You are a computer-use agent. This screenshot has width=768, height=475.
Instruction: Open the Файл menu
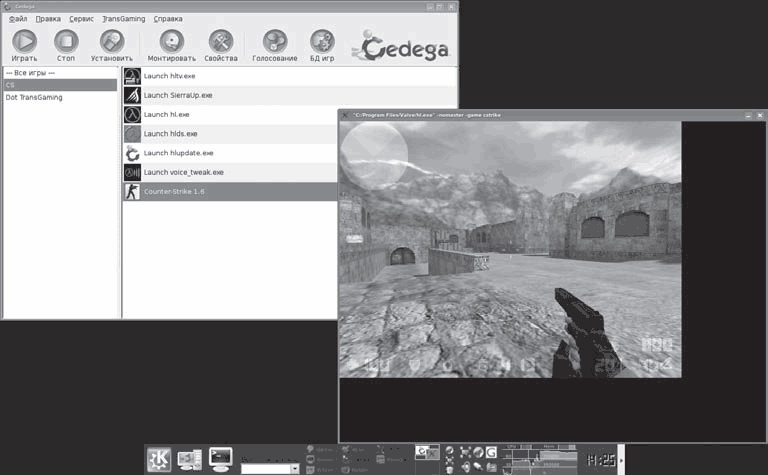[x=17, y=19]
